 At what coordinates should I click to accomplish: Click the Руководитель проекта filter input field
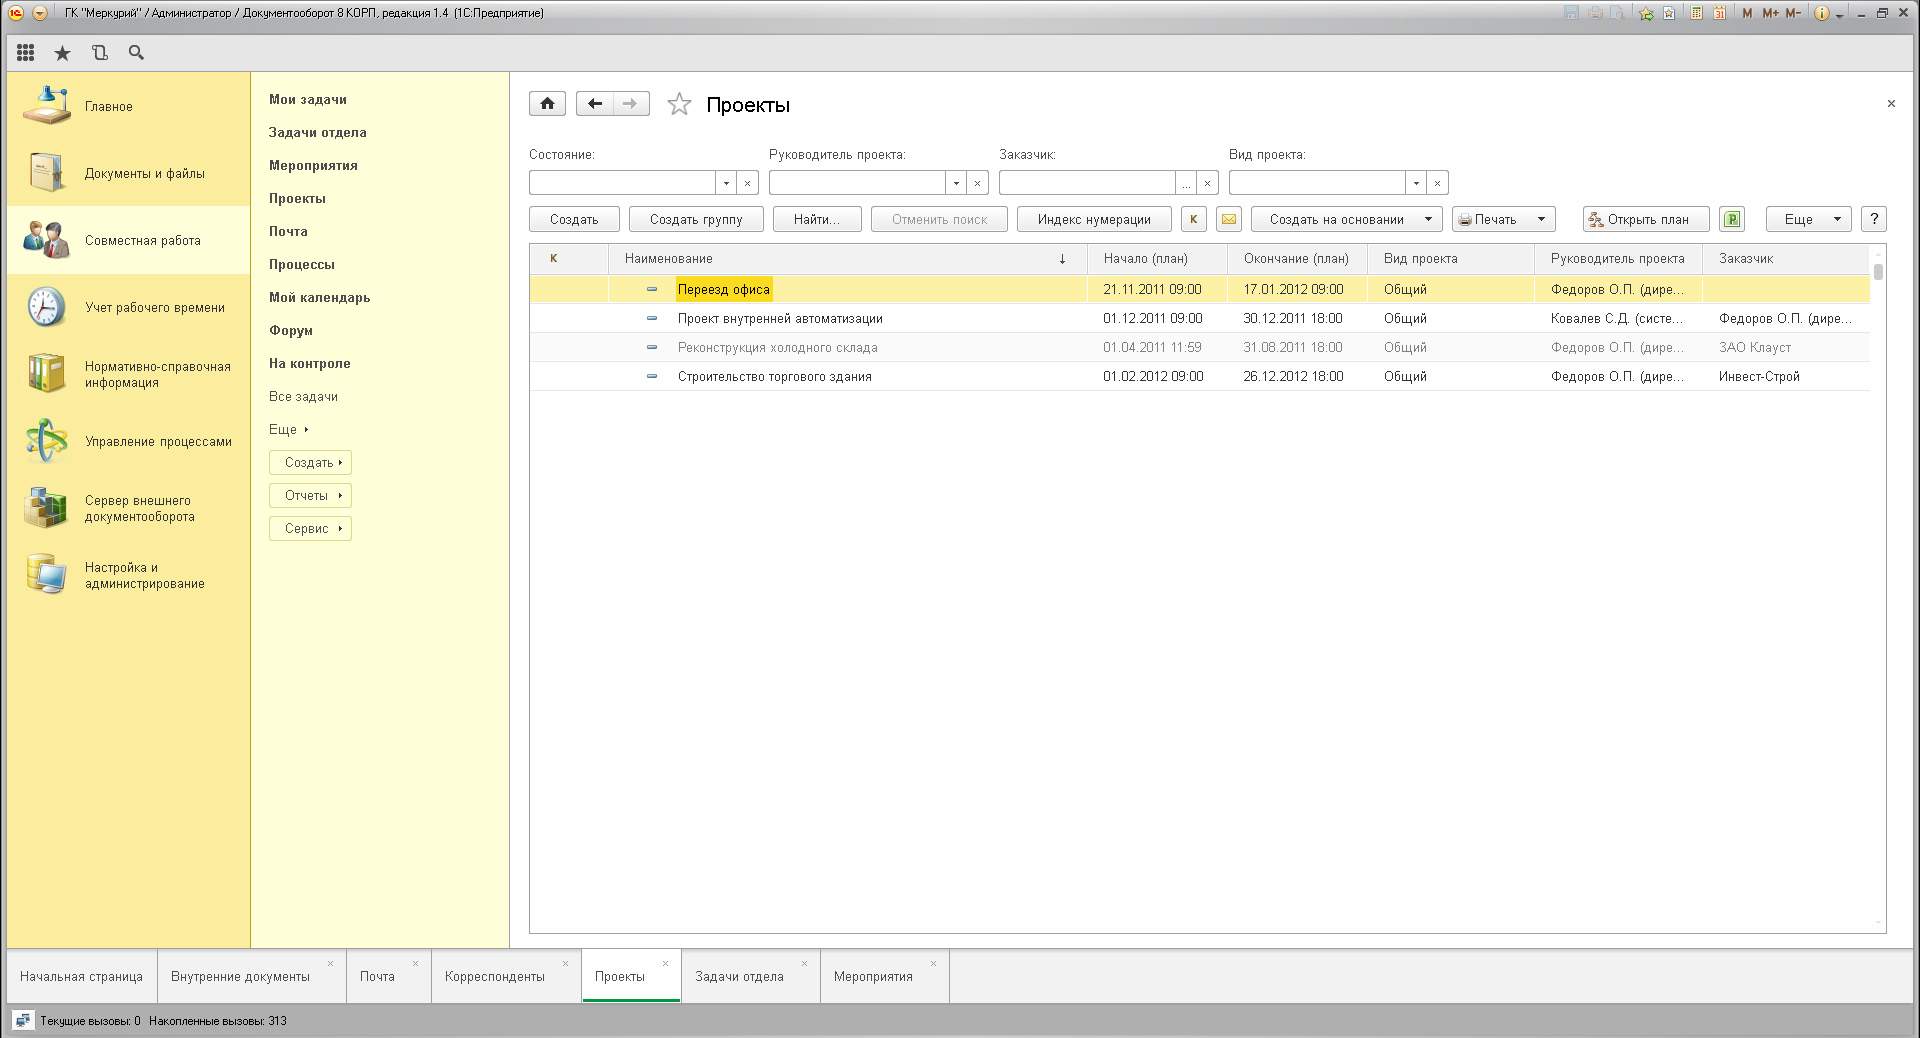[x=857, y=183]
